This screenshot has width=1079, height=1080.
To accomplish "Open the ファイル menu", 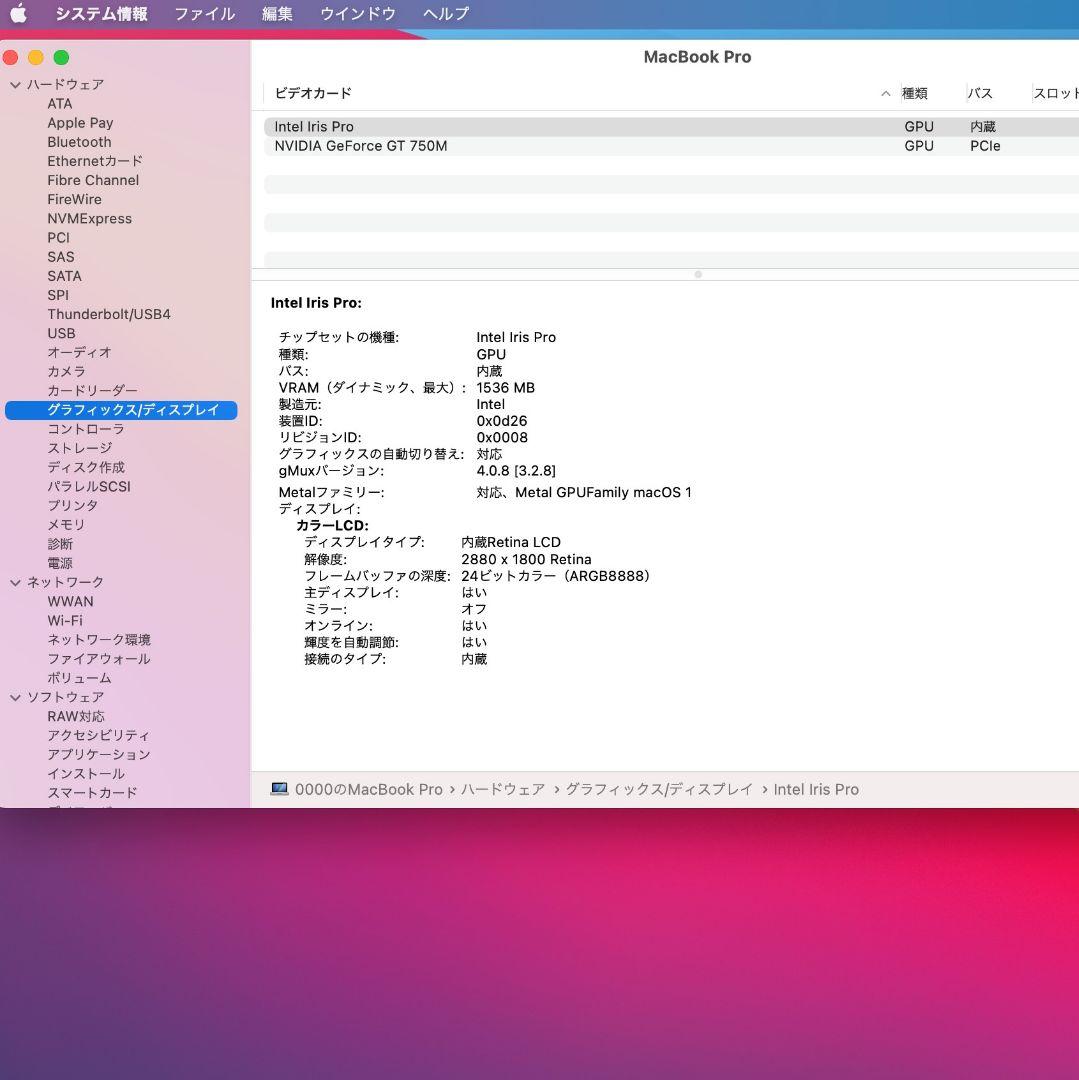I will click(x=204, y=14).
